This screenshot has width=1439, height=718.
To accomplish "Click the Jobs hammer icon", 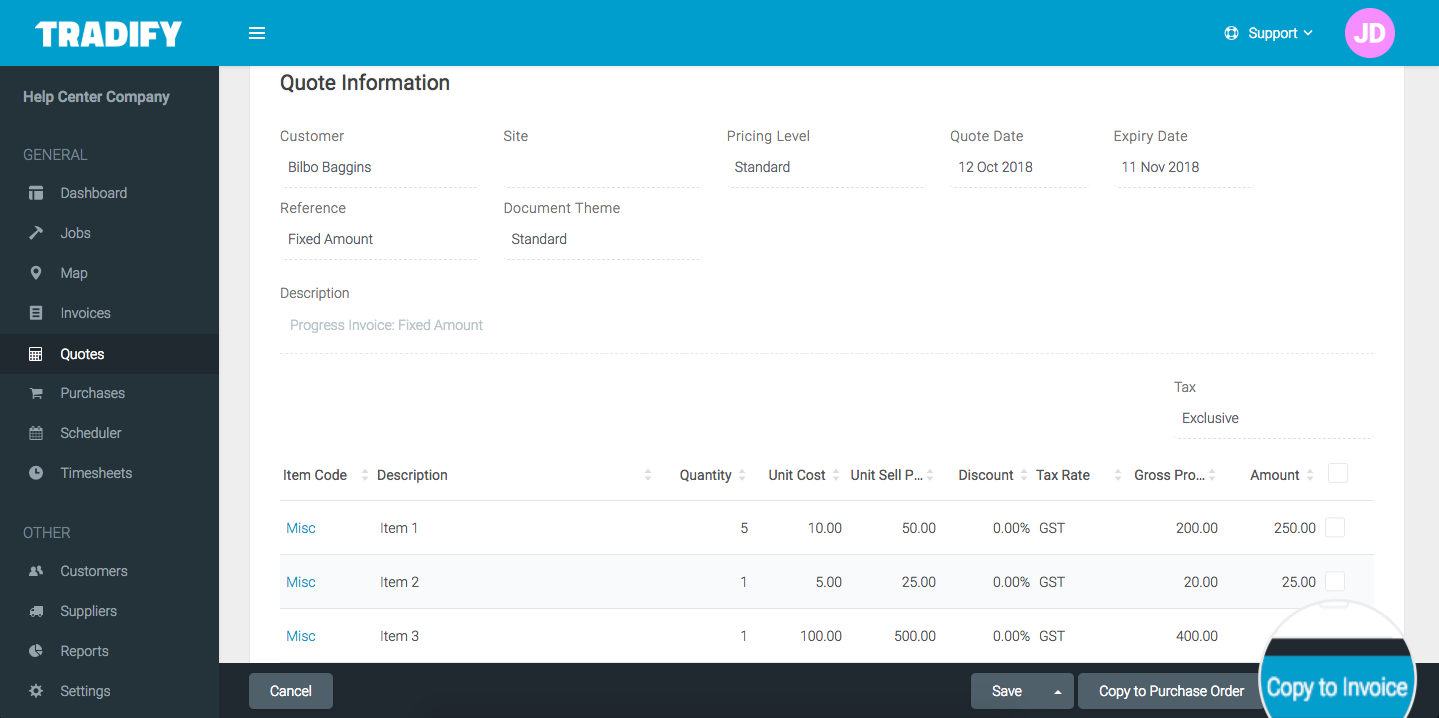I will click(x=36, y=233).
